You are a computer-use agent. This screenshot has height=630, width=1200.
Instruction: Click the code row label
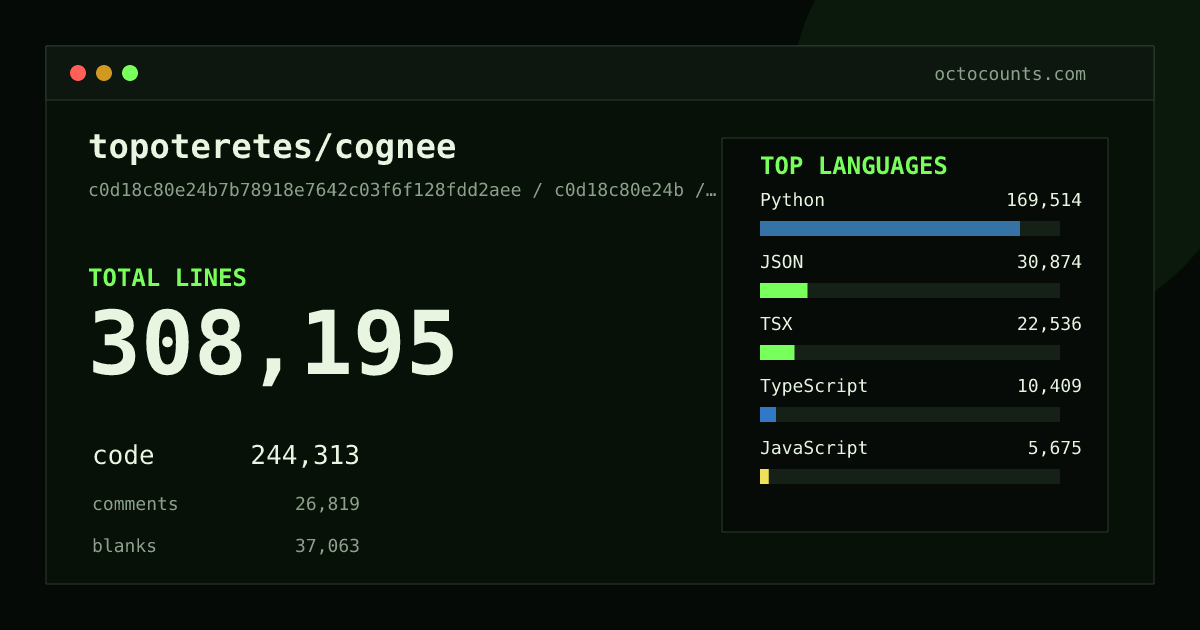[123, 456]
